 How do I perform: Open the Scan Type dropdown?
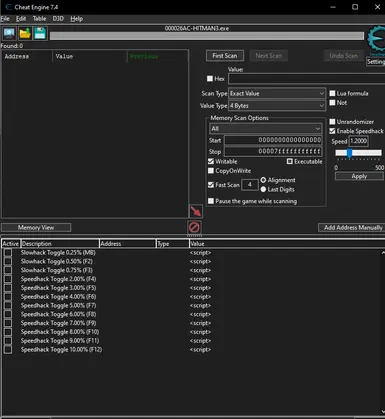point(277,94)
